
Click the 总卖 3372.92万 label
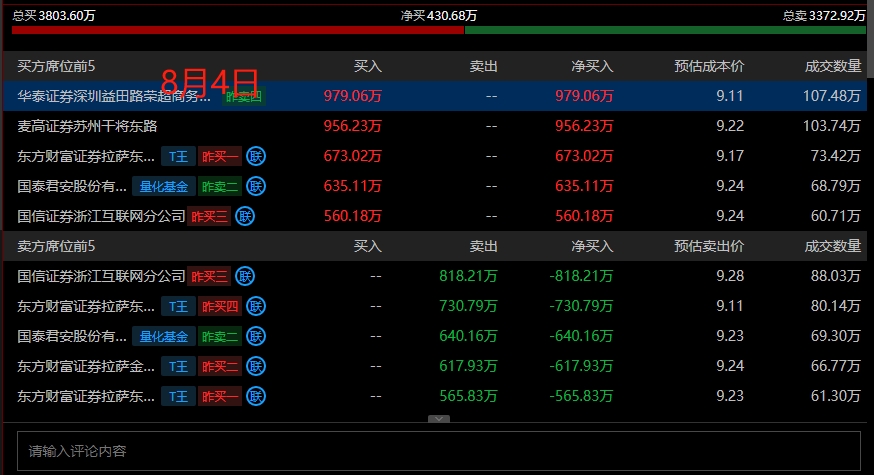tap(824, 16)
